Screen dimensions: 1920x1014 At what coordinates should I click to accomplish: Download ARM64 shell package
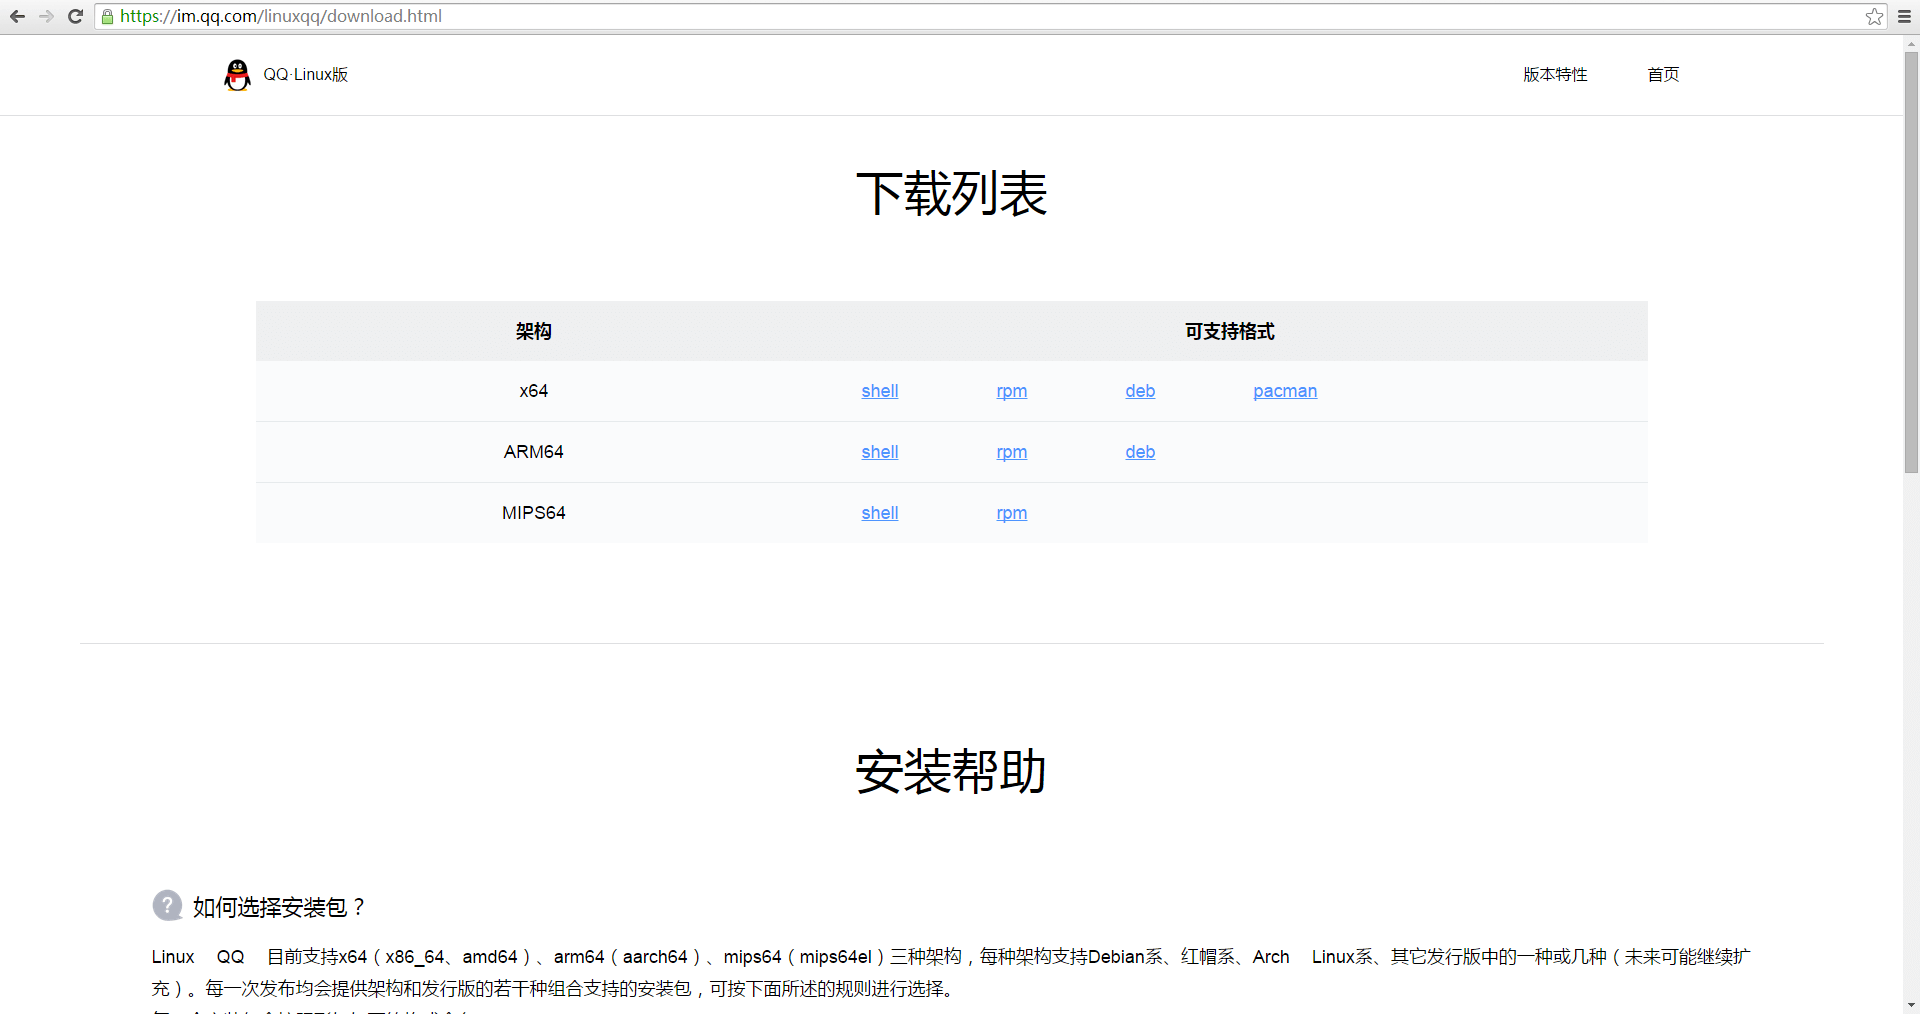880,452
